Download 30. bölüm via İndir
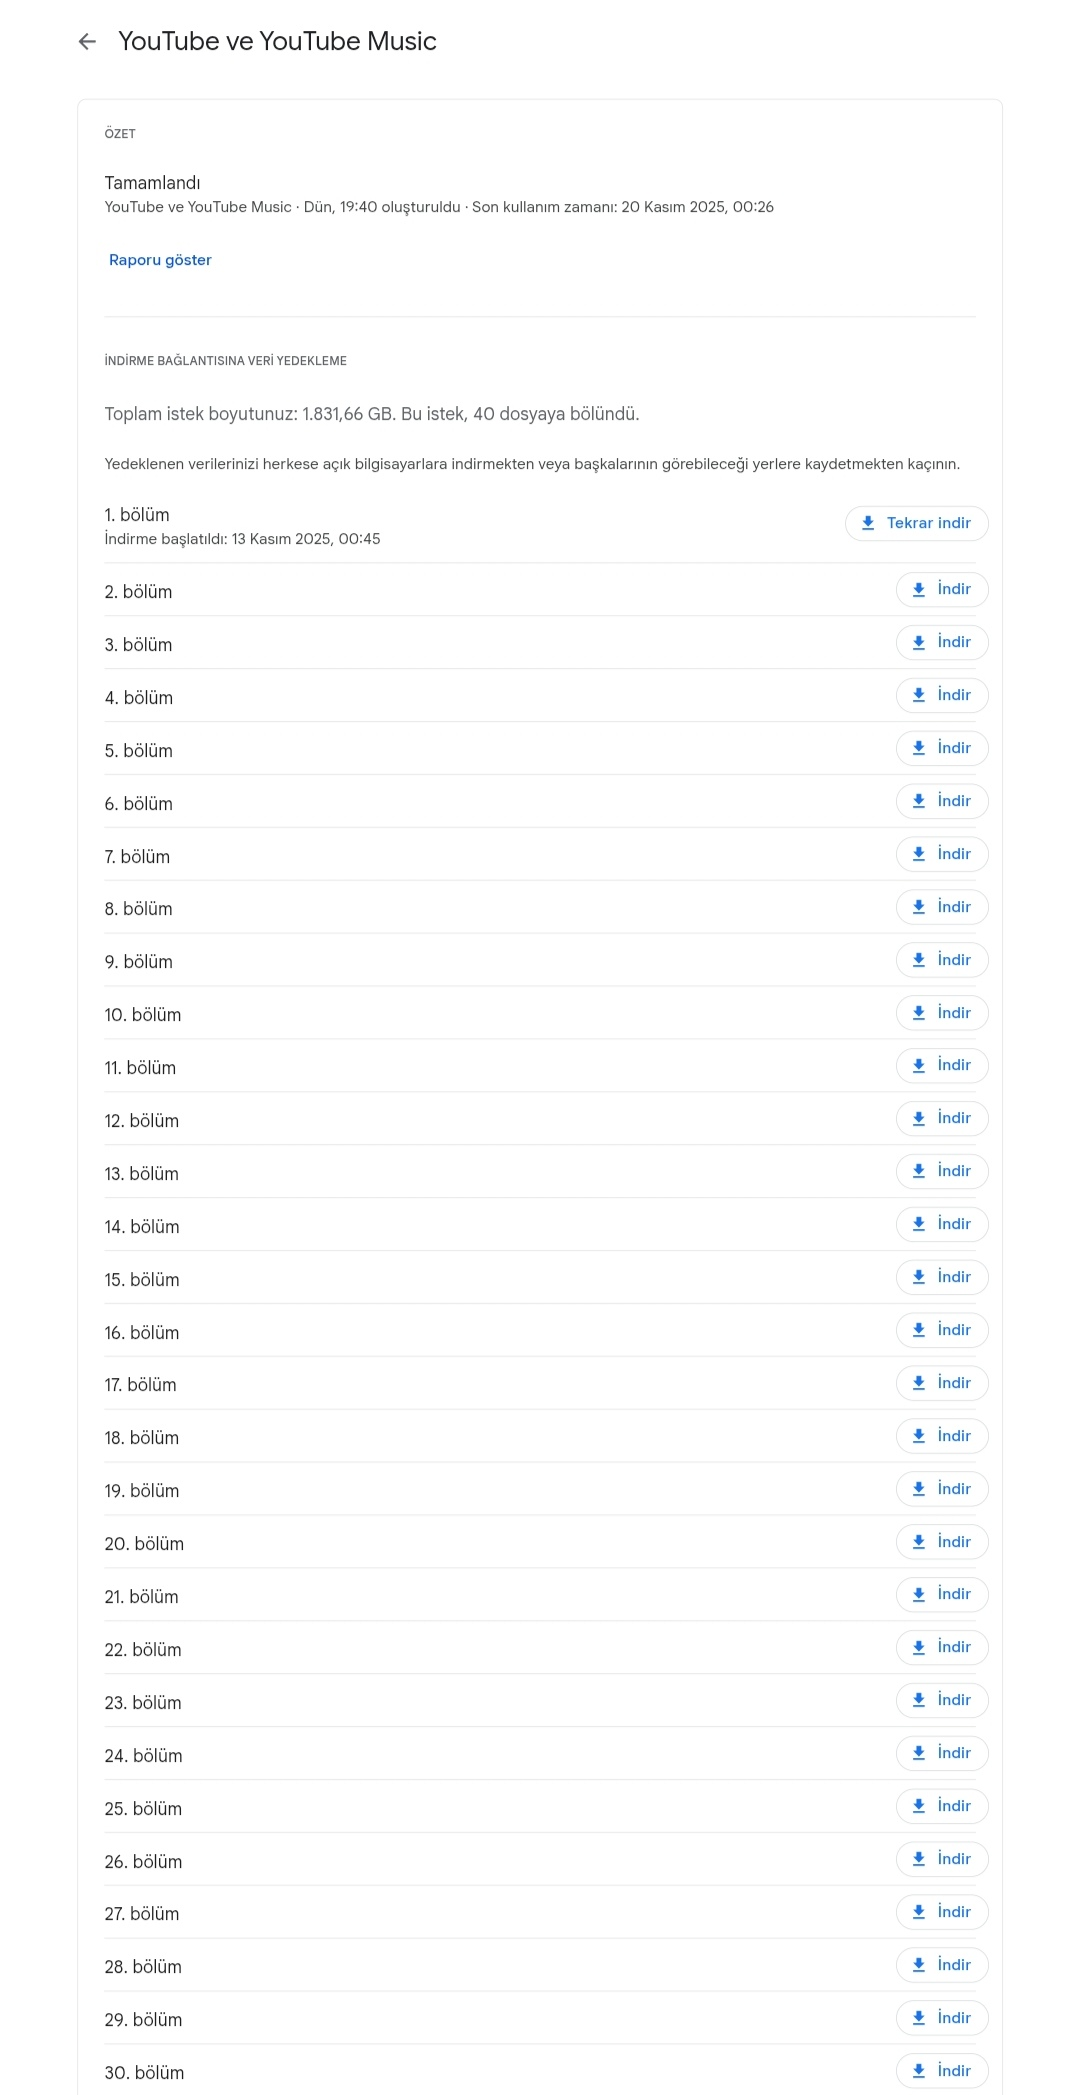 click(942, 2070)
